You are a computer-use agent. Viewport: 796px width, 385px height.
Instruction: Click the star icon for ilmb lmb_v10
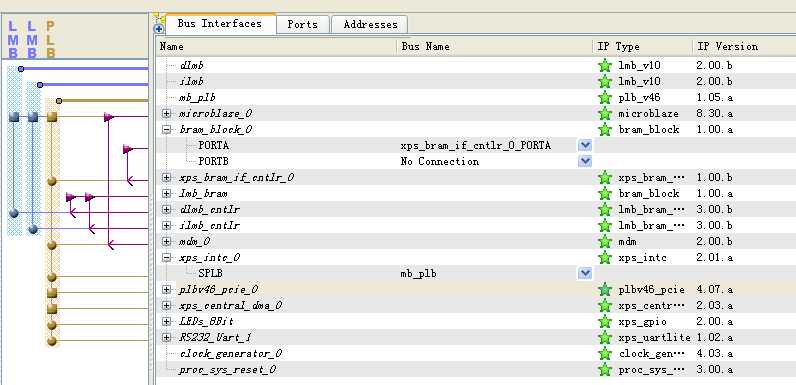pyautogui.click(x=605, y=81)
